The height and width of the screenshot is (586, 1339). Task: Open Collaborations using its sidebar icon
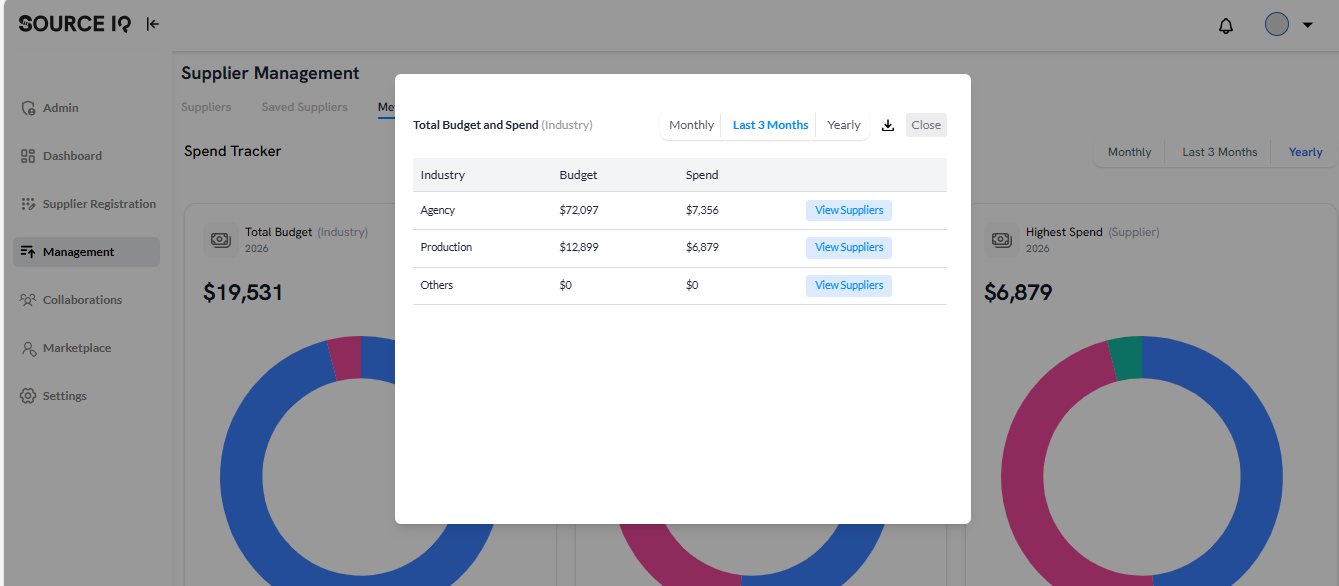click(27, 299)
